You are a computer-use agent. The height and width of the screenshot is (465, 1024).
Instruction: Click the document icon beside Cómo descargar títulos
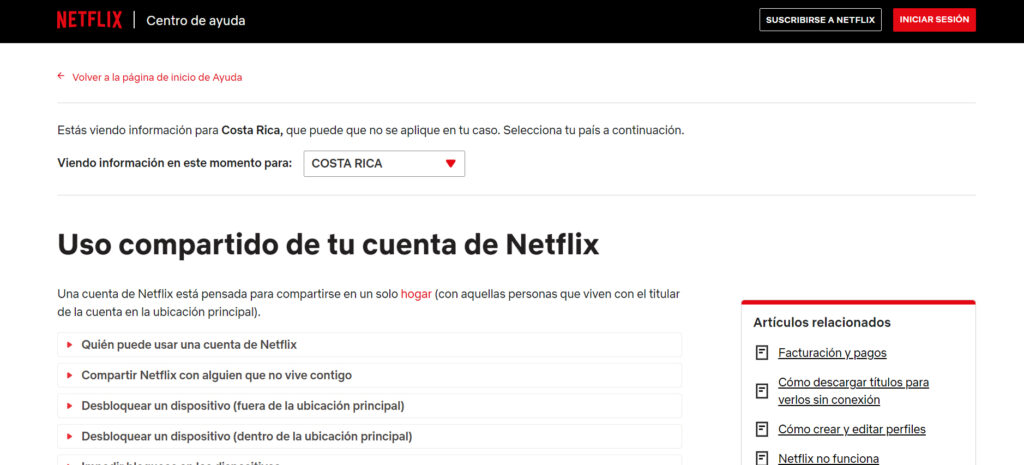[762, 390]
